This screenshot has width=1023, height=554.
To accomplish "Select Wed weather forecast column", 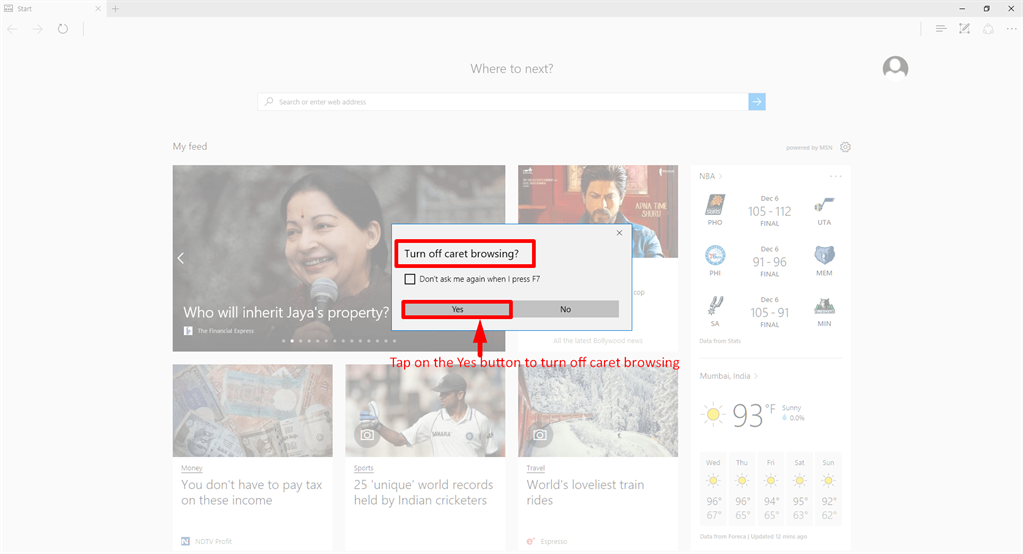I will [x=713, y=489].
